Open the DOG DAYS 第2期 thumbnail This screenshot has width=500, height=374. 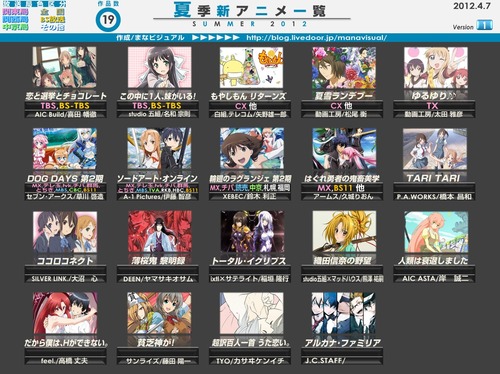pyautogui.click(x=65, y=149)
